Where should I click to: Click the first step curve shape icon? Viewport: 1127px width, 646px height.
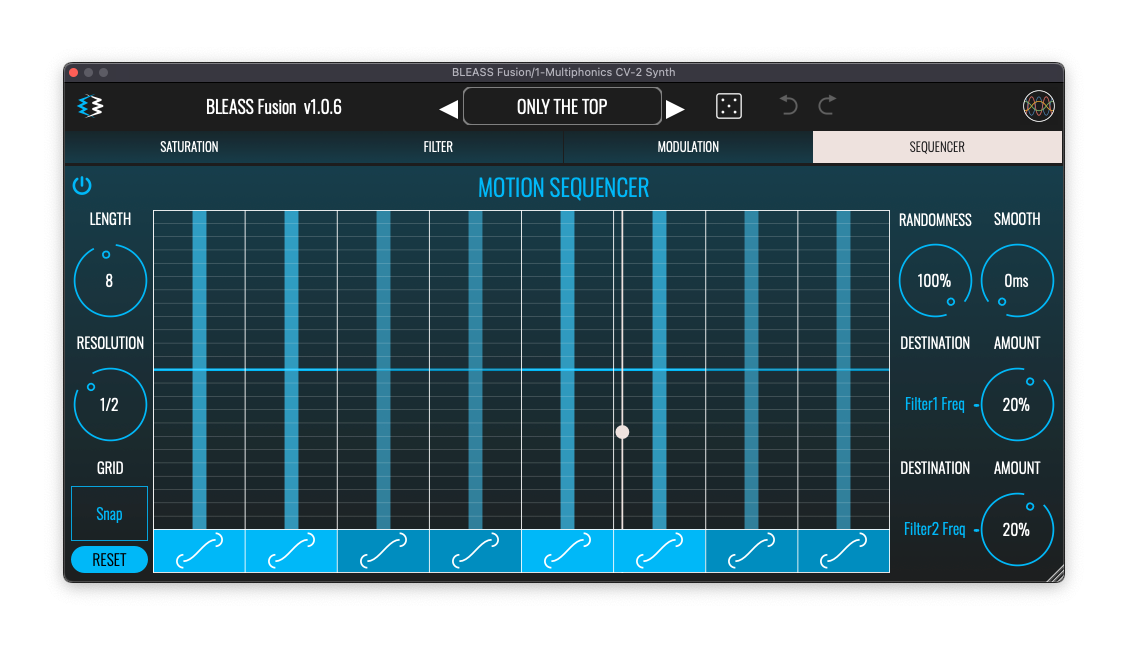[199, 551]
